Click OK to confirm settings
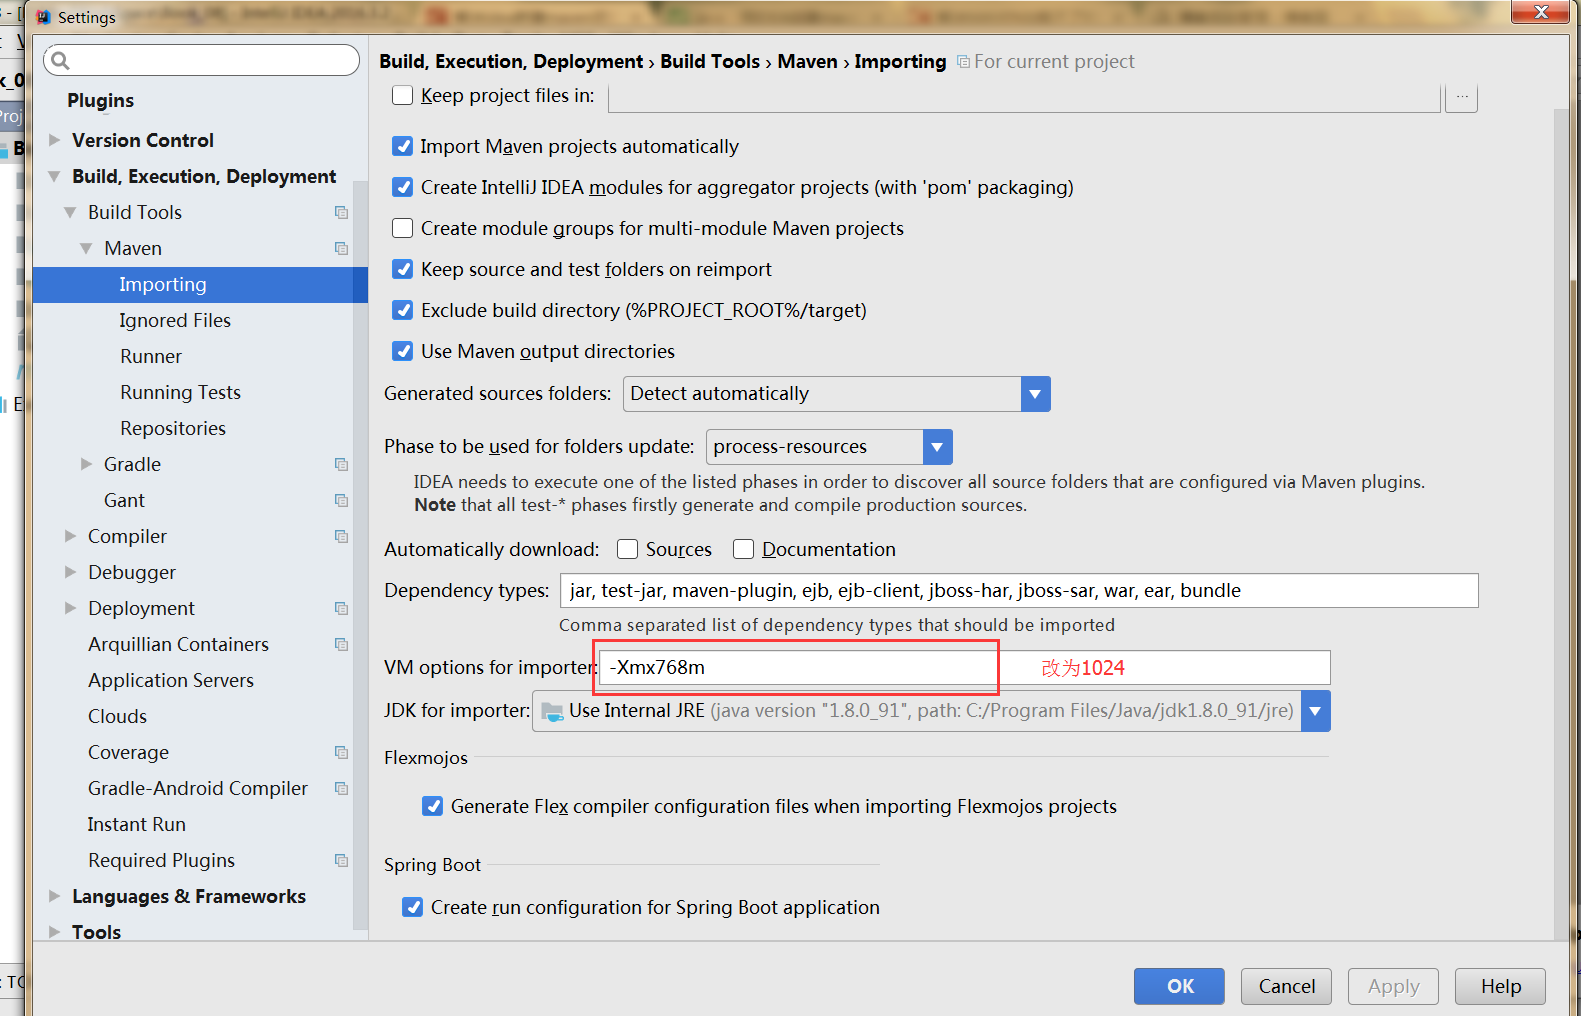The height and width of the screenshot is (1016, 1581). (x=1179, y=986)
